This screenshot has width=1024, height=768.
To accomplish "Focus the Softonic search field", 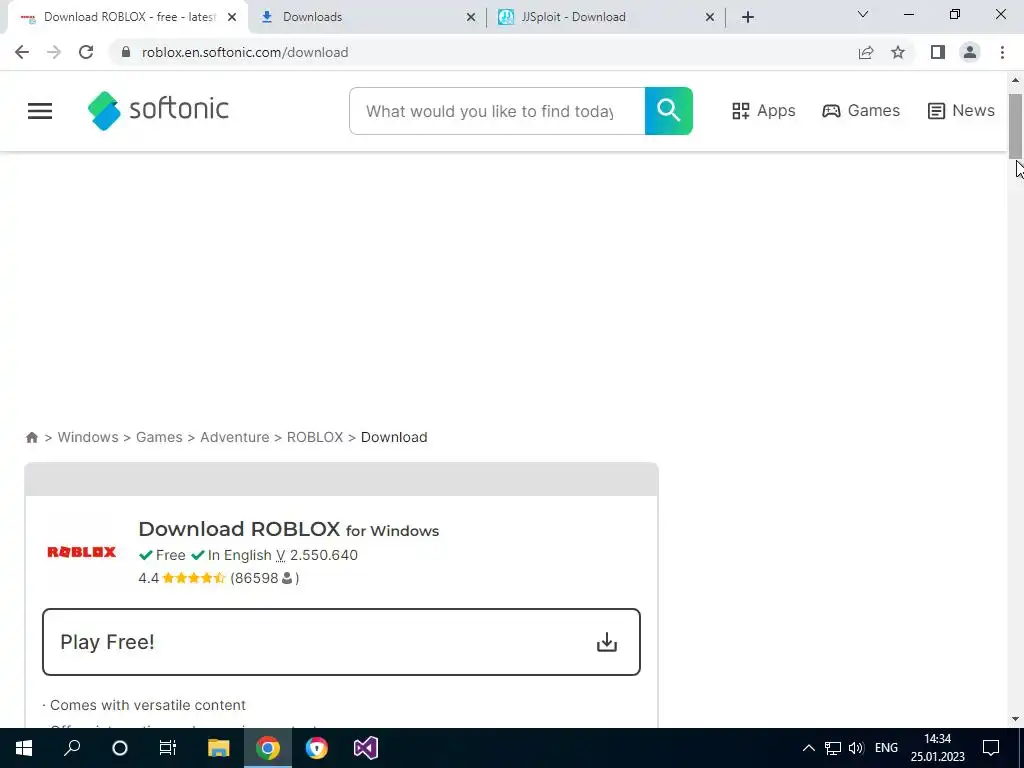I will [497, 111].
